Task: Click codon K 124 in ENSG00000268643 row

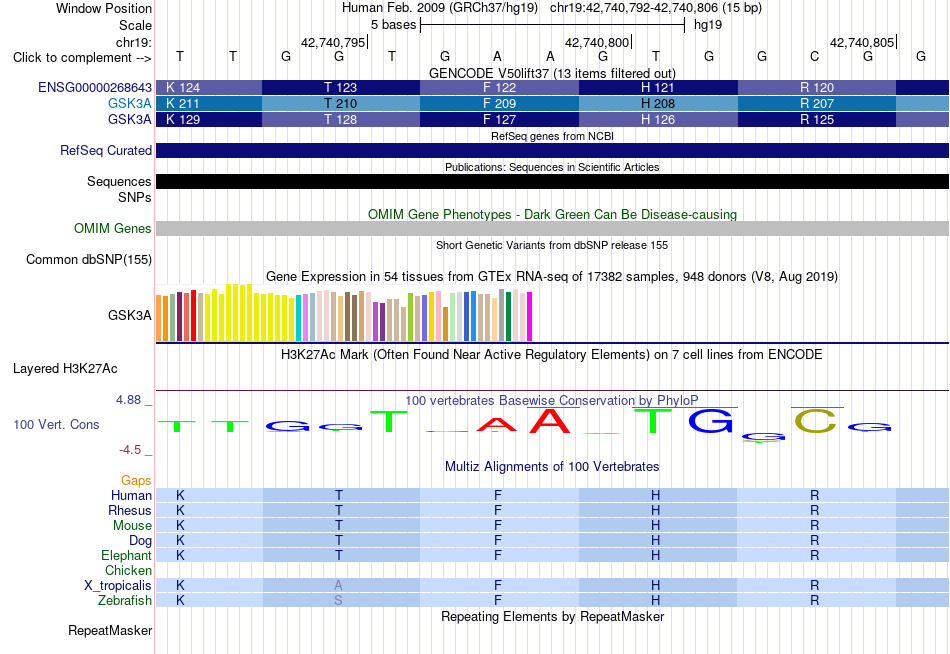Action: pos(209,87)
